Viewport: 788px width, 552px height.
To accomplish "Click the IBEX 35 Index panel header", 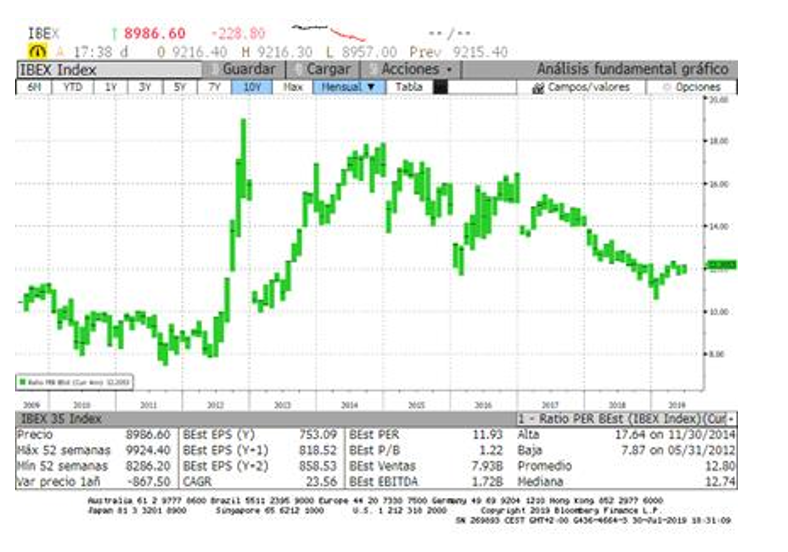I will click(265, 419).
